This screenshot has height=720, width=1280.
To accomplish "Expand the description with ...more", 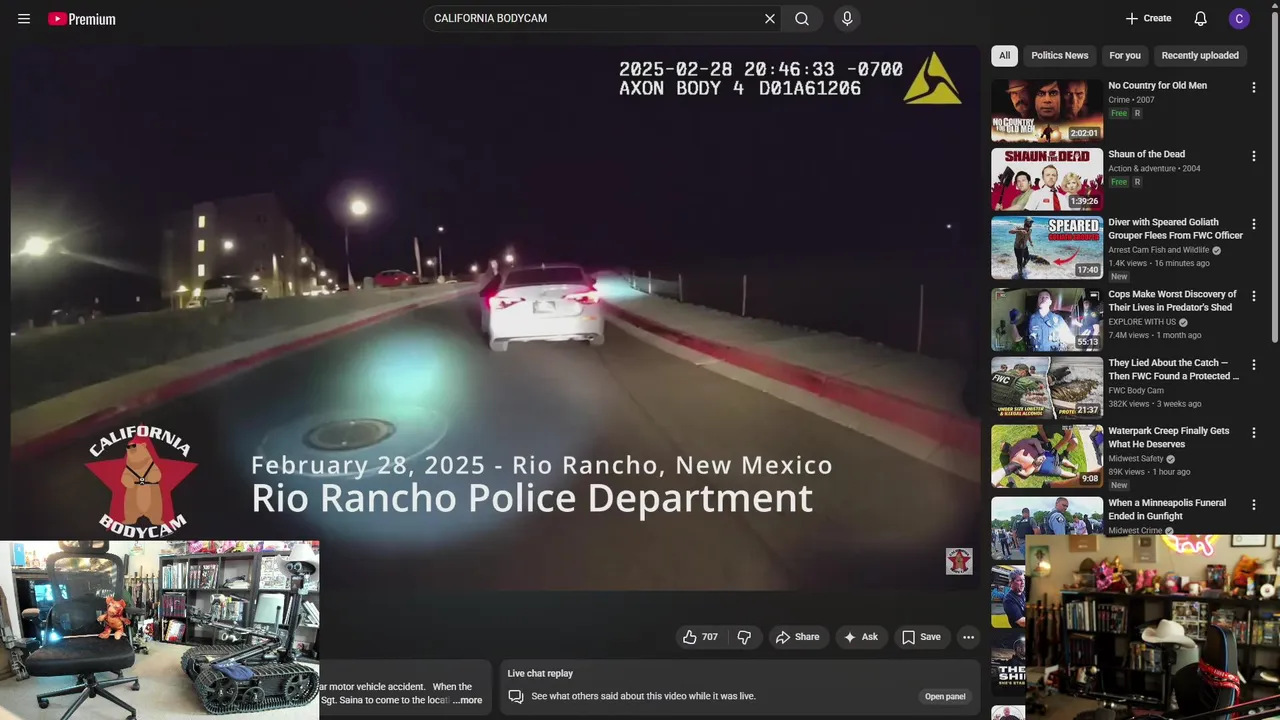I will pyautogui.click(x=467, y=700).
